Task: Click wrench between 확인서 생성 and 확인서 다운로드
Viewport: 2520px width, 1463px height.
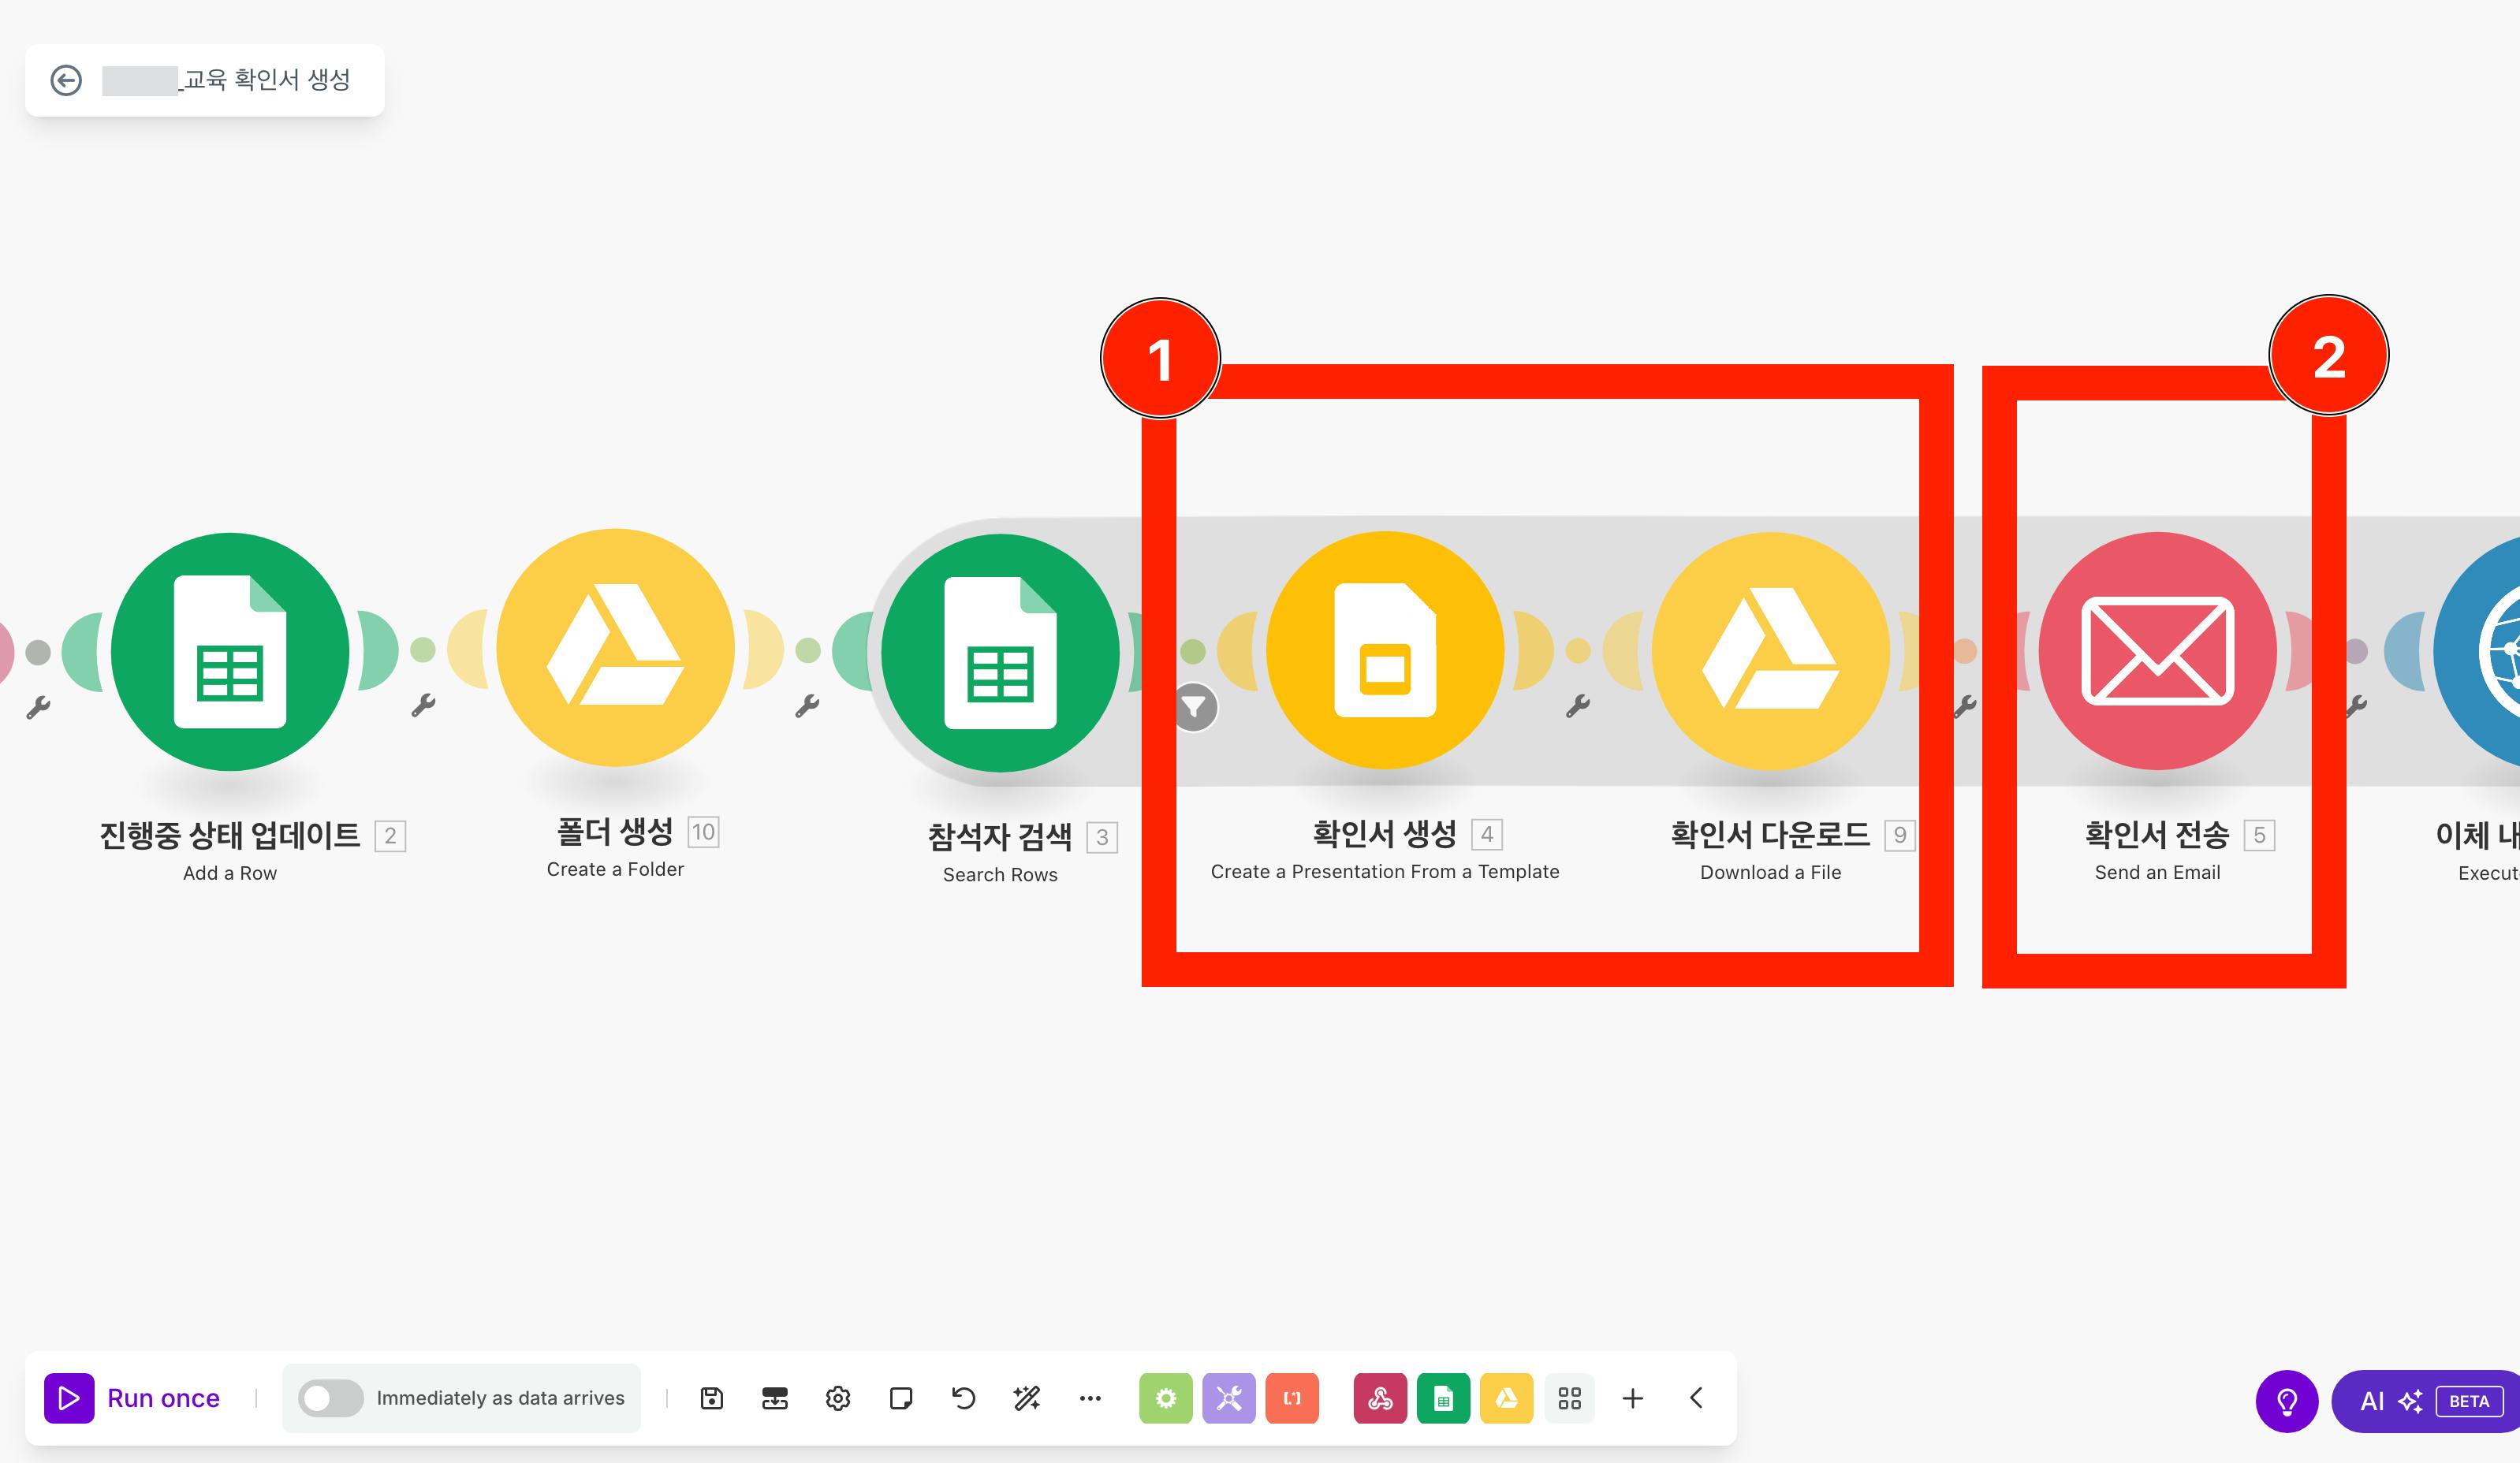Action: tap(1578, 707)
